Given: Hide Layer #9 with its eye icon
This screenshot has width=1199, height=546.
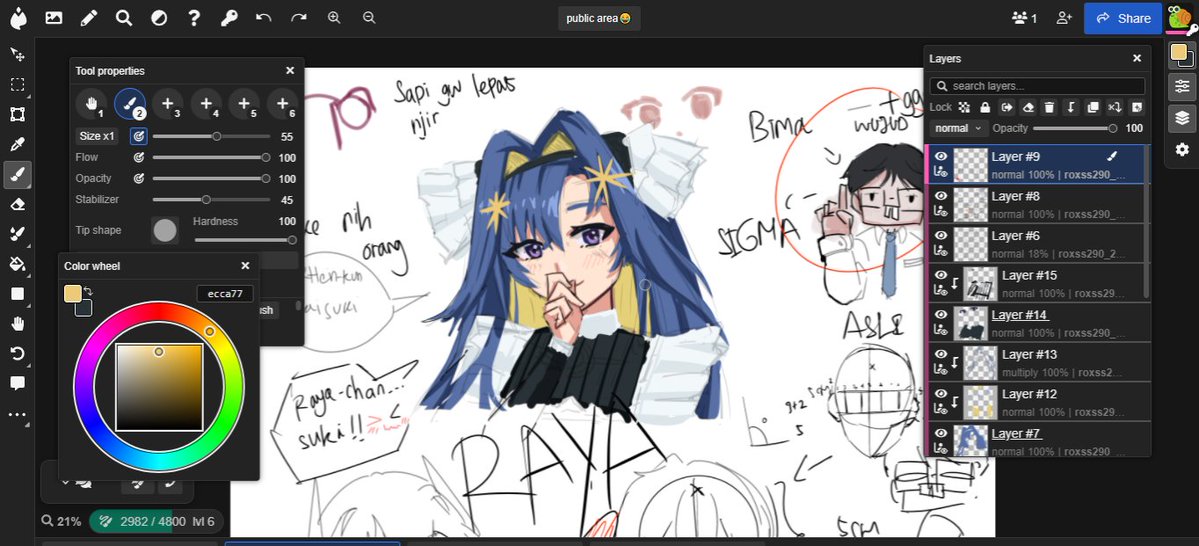Looking at the screenshot, I should [x=941, y=157].
